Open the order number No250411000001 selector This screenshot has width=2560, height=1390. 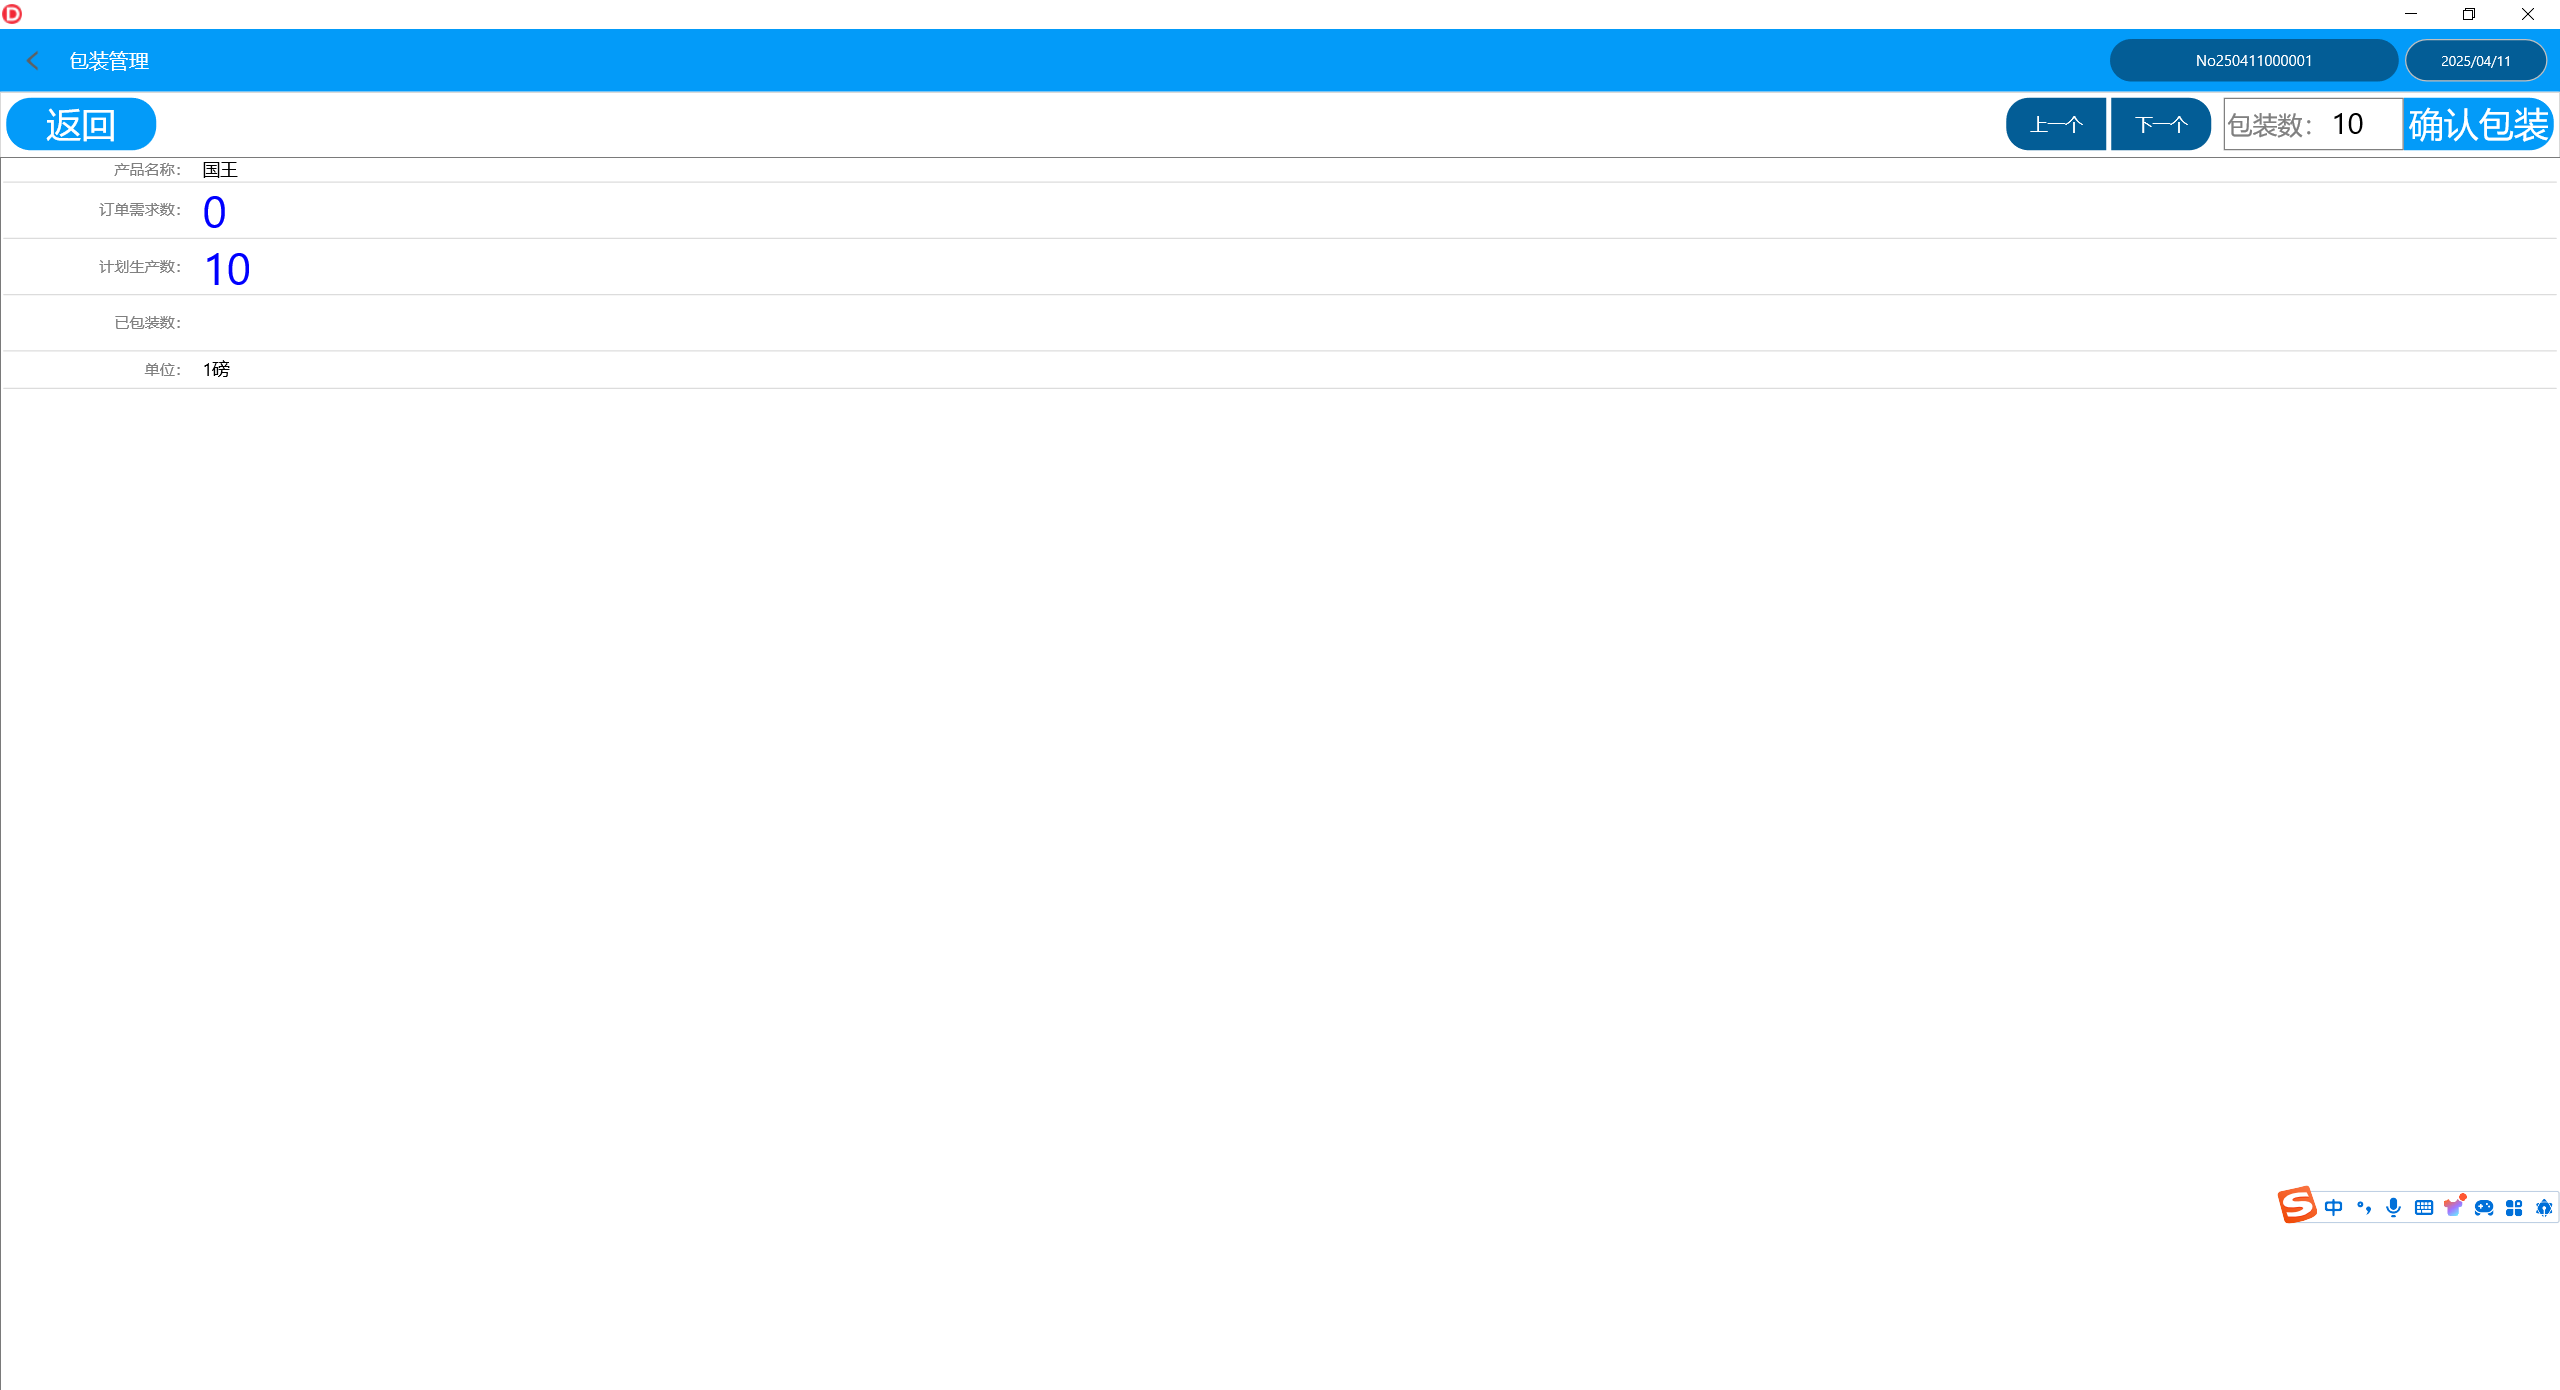coord(2253,61)
